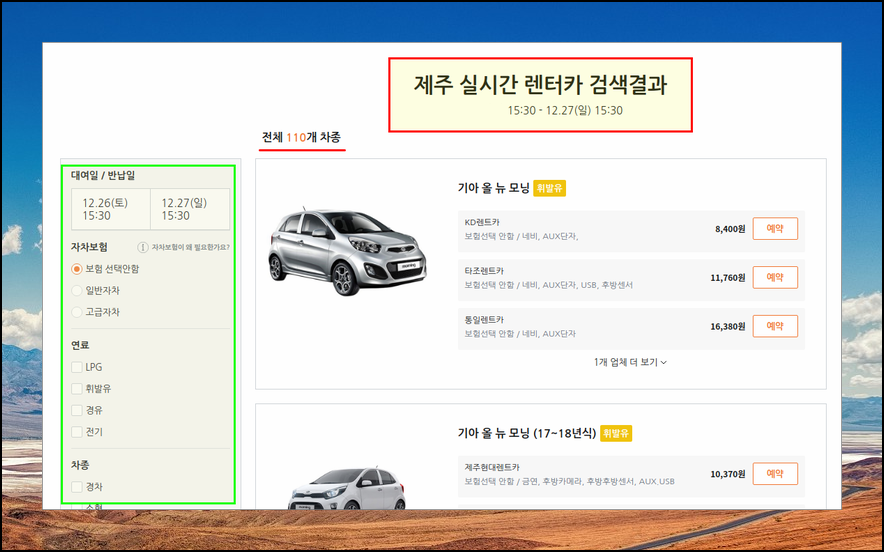Click the 기아 올 뉴 모닝 (17~18년식) title
The width and height of the screenshot is (884, 552).
(x=527, y=434)
